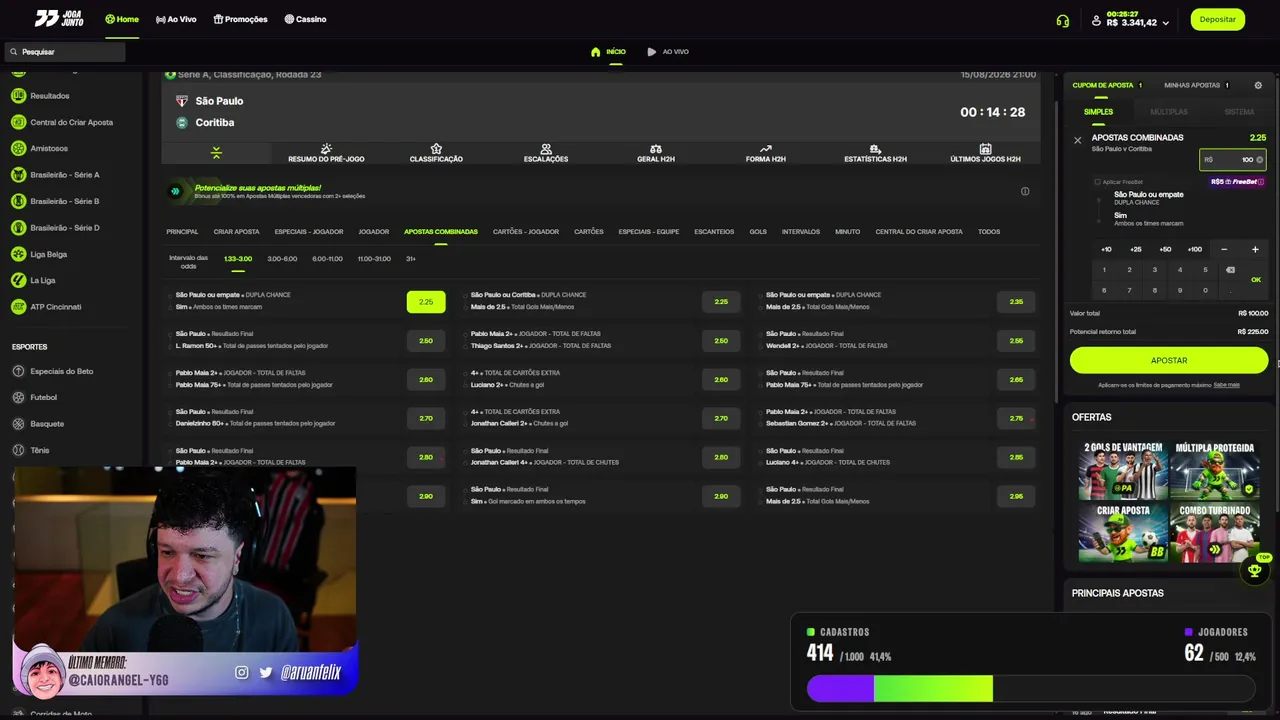Filter odds by 31+ range

click(x=411, y=259)
